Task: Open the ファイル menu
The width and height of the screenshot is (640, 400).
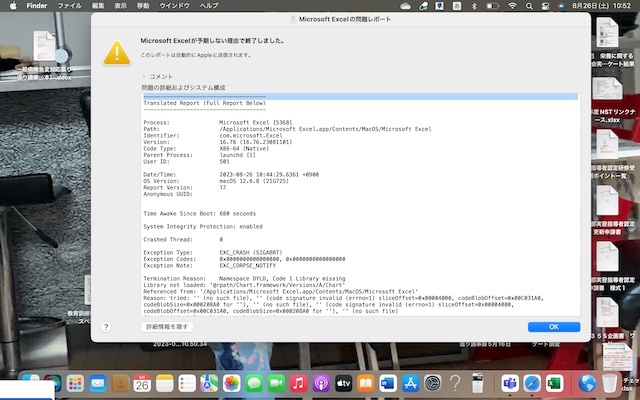Action: point(70,6)
